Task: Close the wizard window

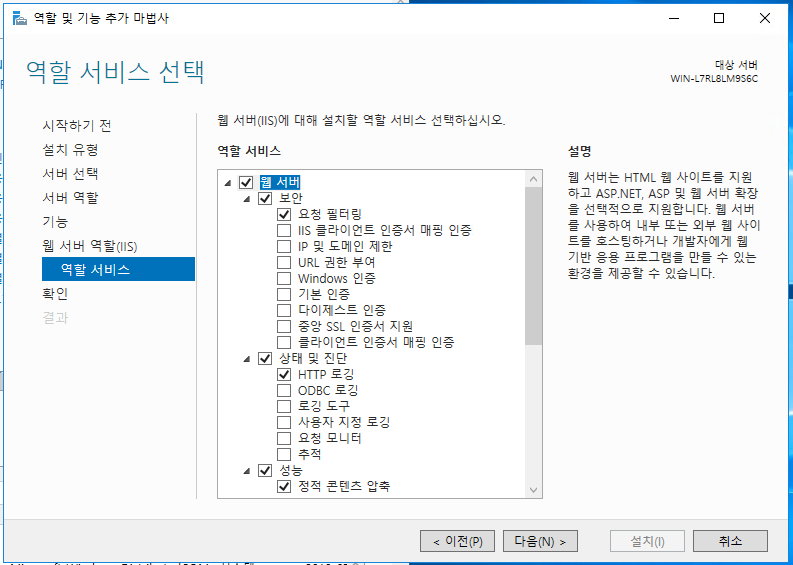Action: tap(765, 18)
